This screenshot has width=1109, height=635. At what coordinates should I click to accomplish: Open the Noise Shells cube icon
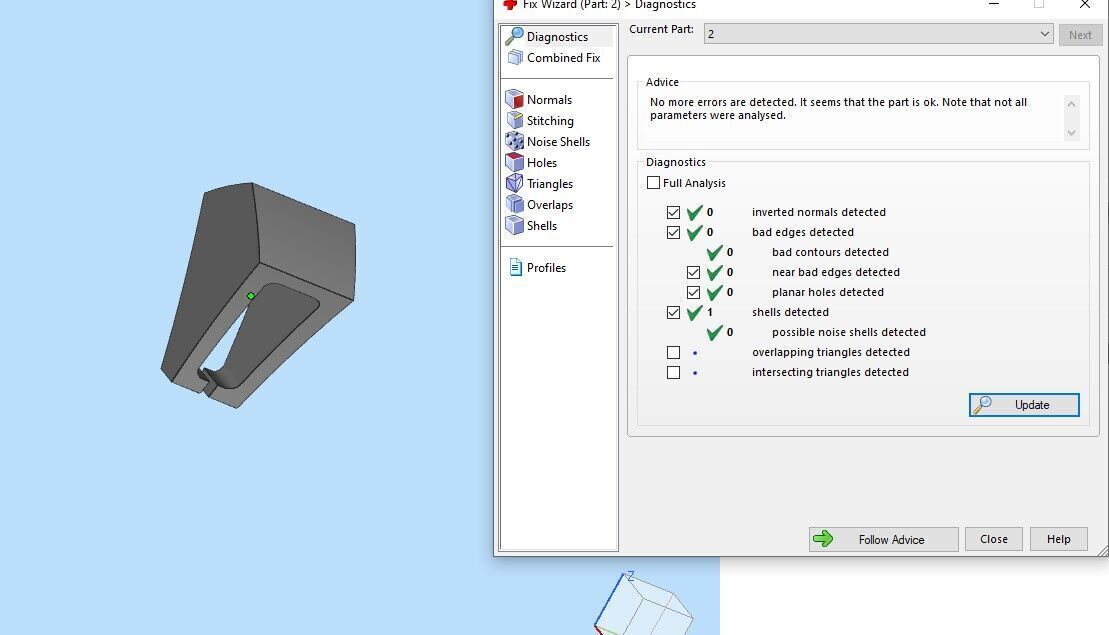514,141
